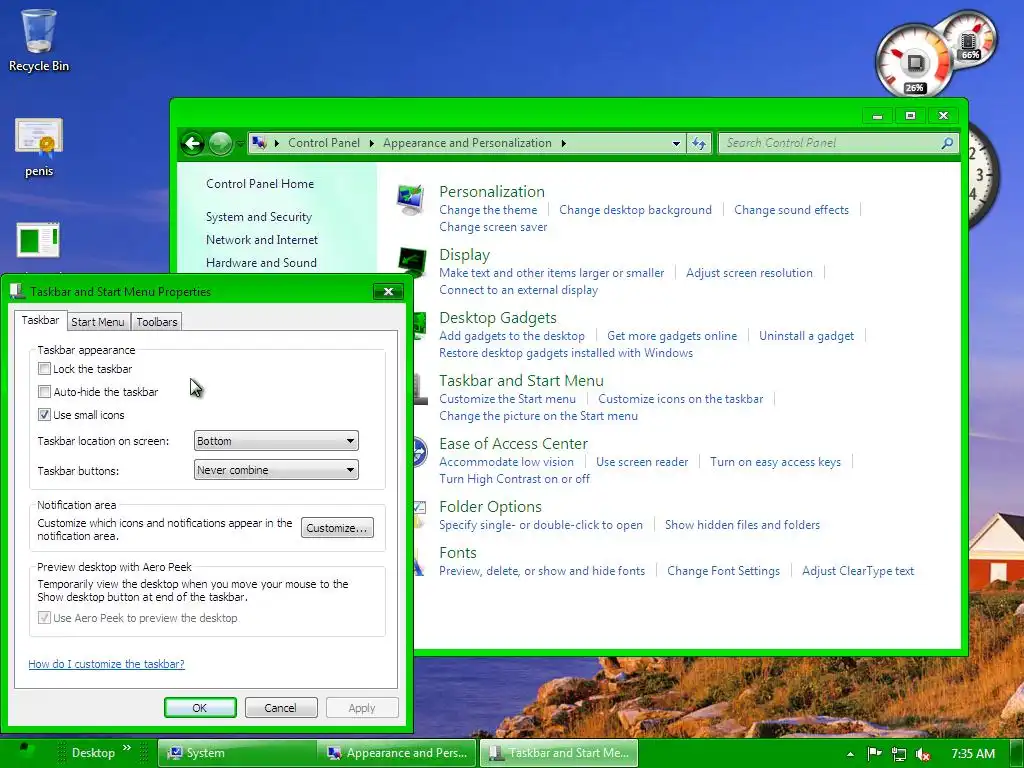Click the Search Control Panel field
Image resolution: width=1024 pixels, height=768 pixels.
[x=839, y=143]
